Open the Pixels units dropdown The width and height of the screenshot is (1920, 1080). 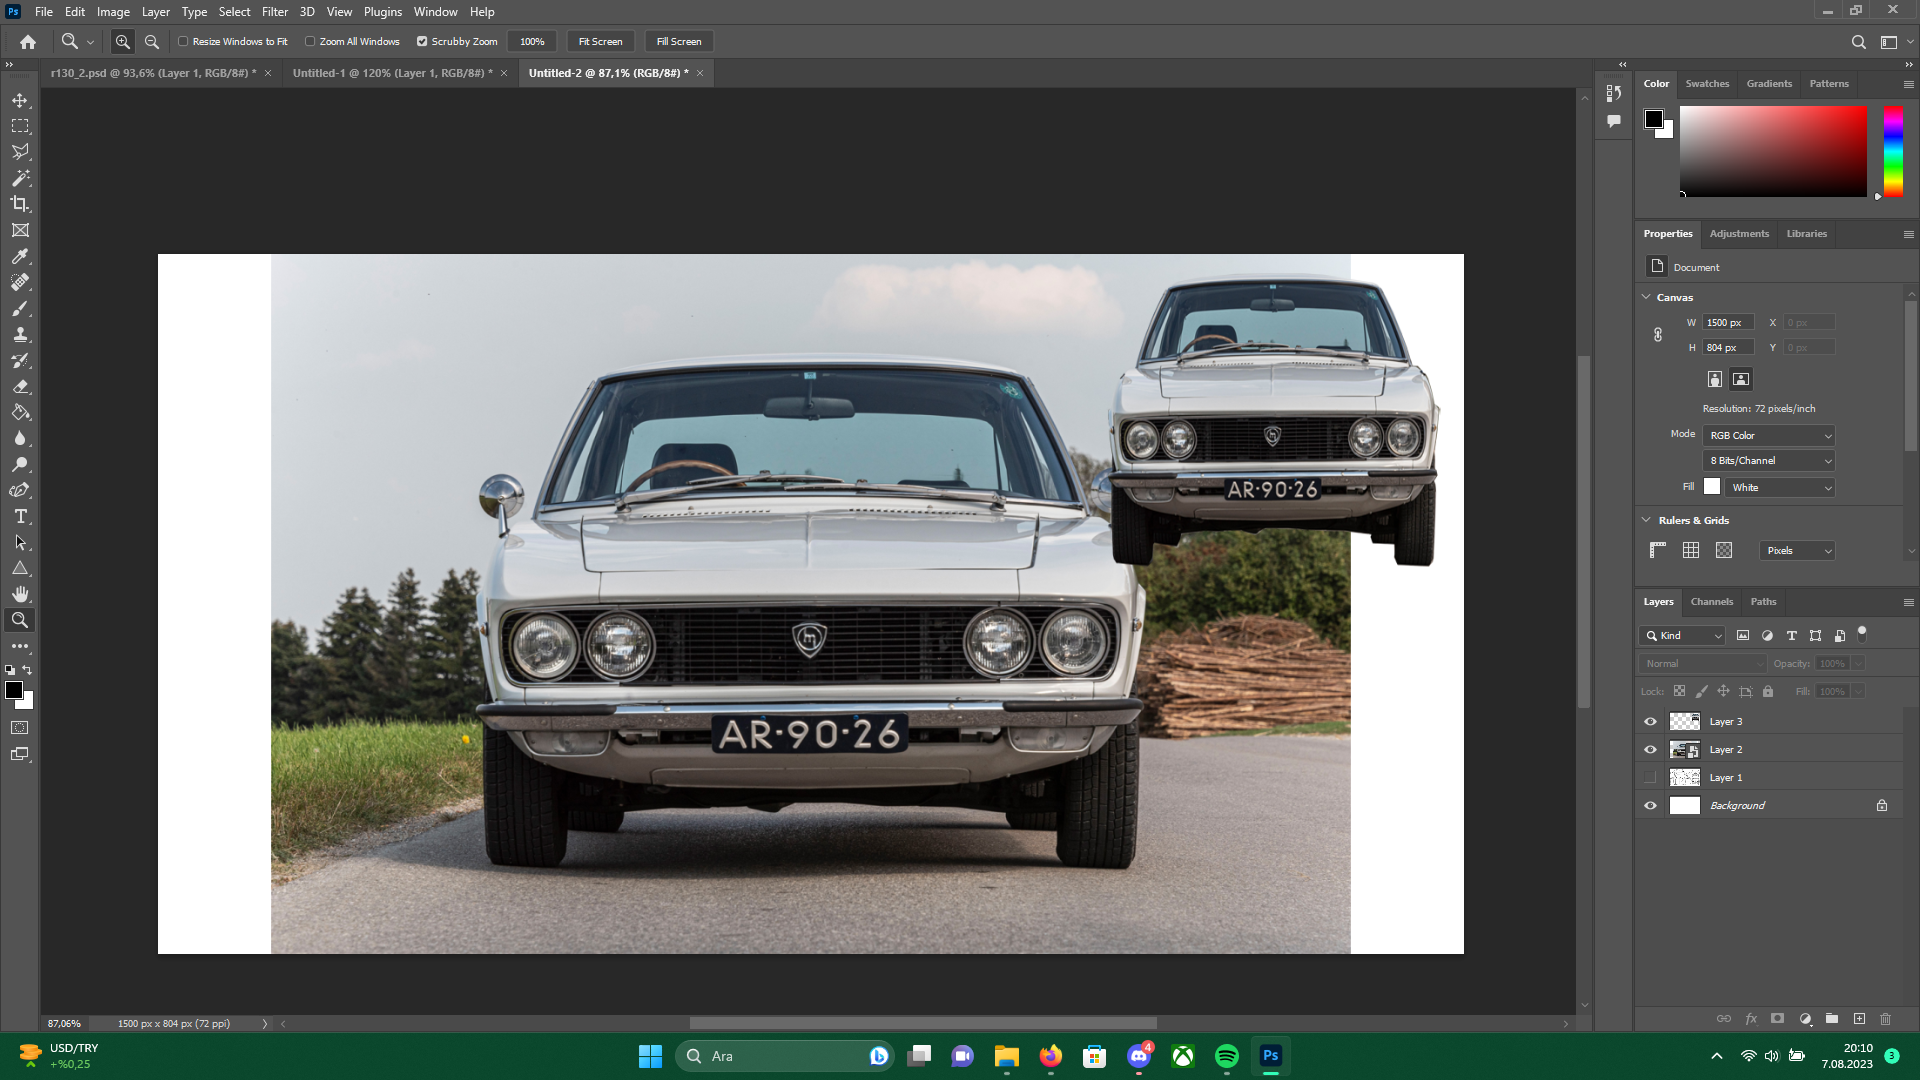coord(1797,551)
